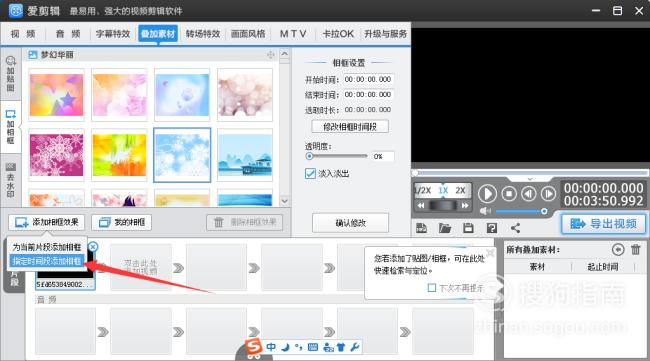650x361 pixels.
Task: Click the Sogou 中 input mode icon
Action: coord(271,347)
